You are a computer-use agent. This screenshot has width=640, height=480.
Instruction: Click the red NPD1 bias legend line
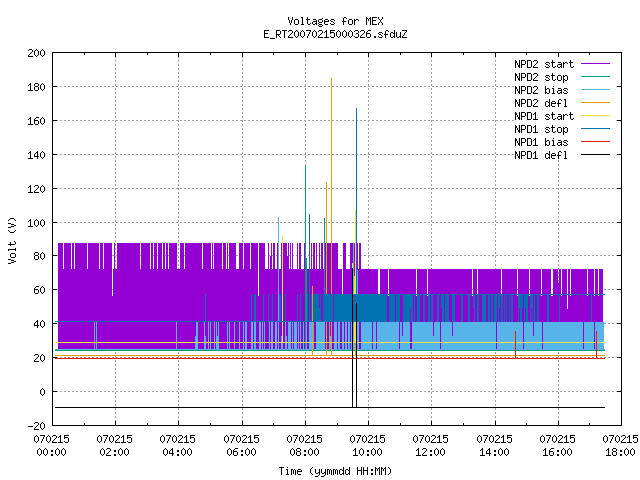tap(595, 142)
